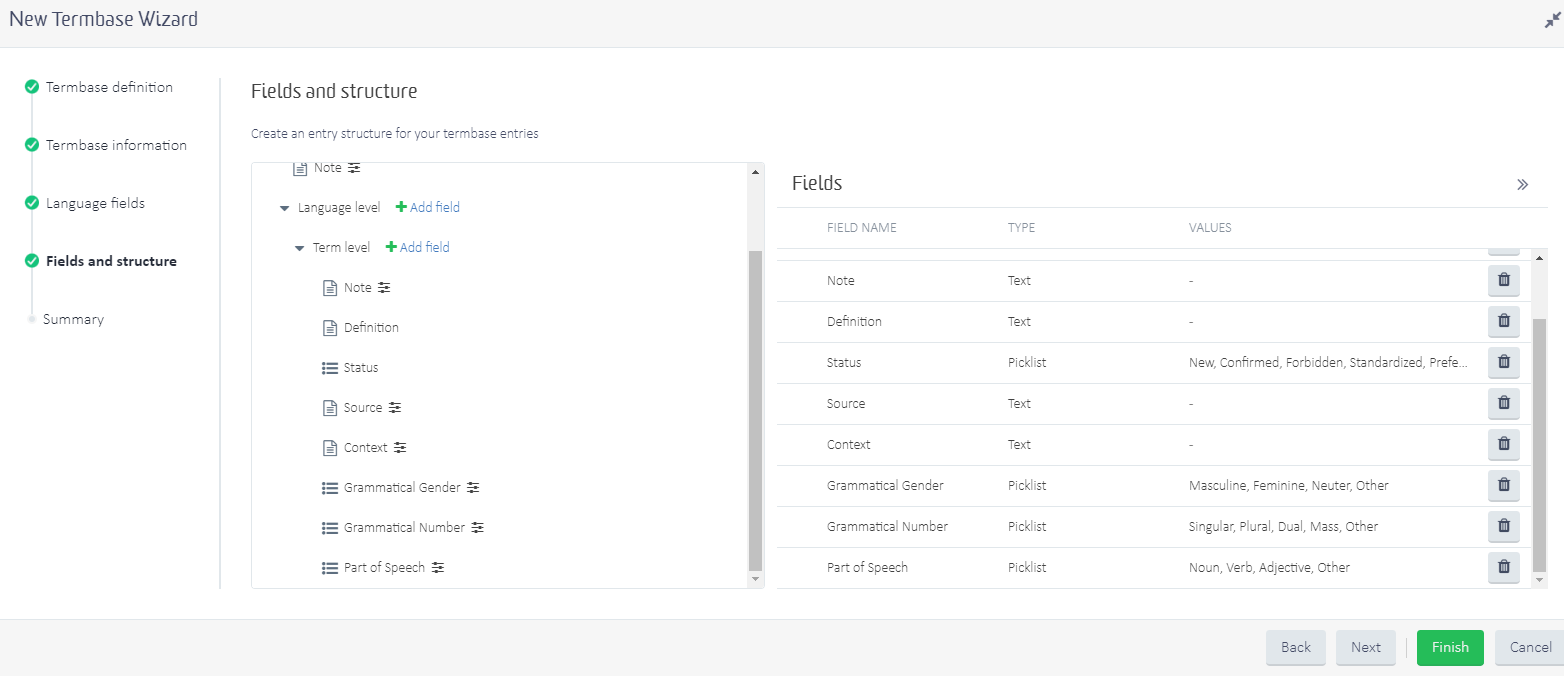Go to the Termbase definition step
The height and width of the screenshot is (676, 1564).
(x=109, y=87)
